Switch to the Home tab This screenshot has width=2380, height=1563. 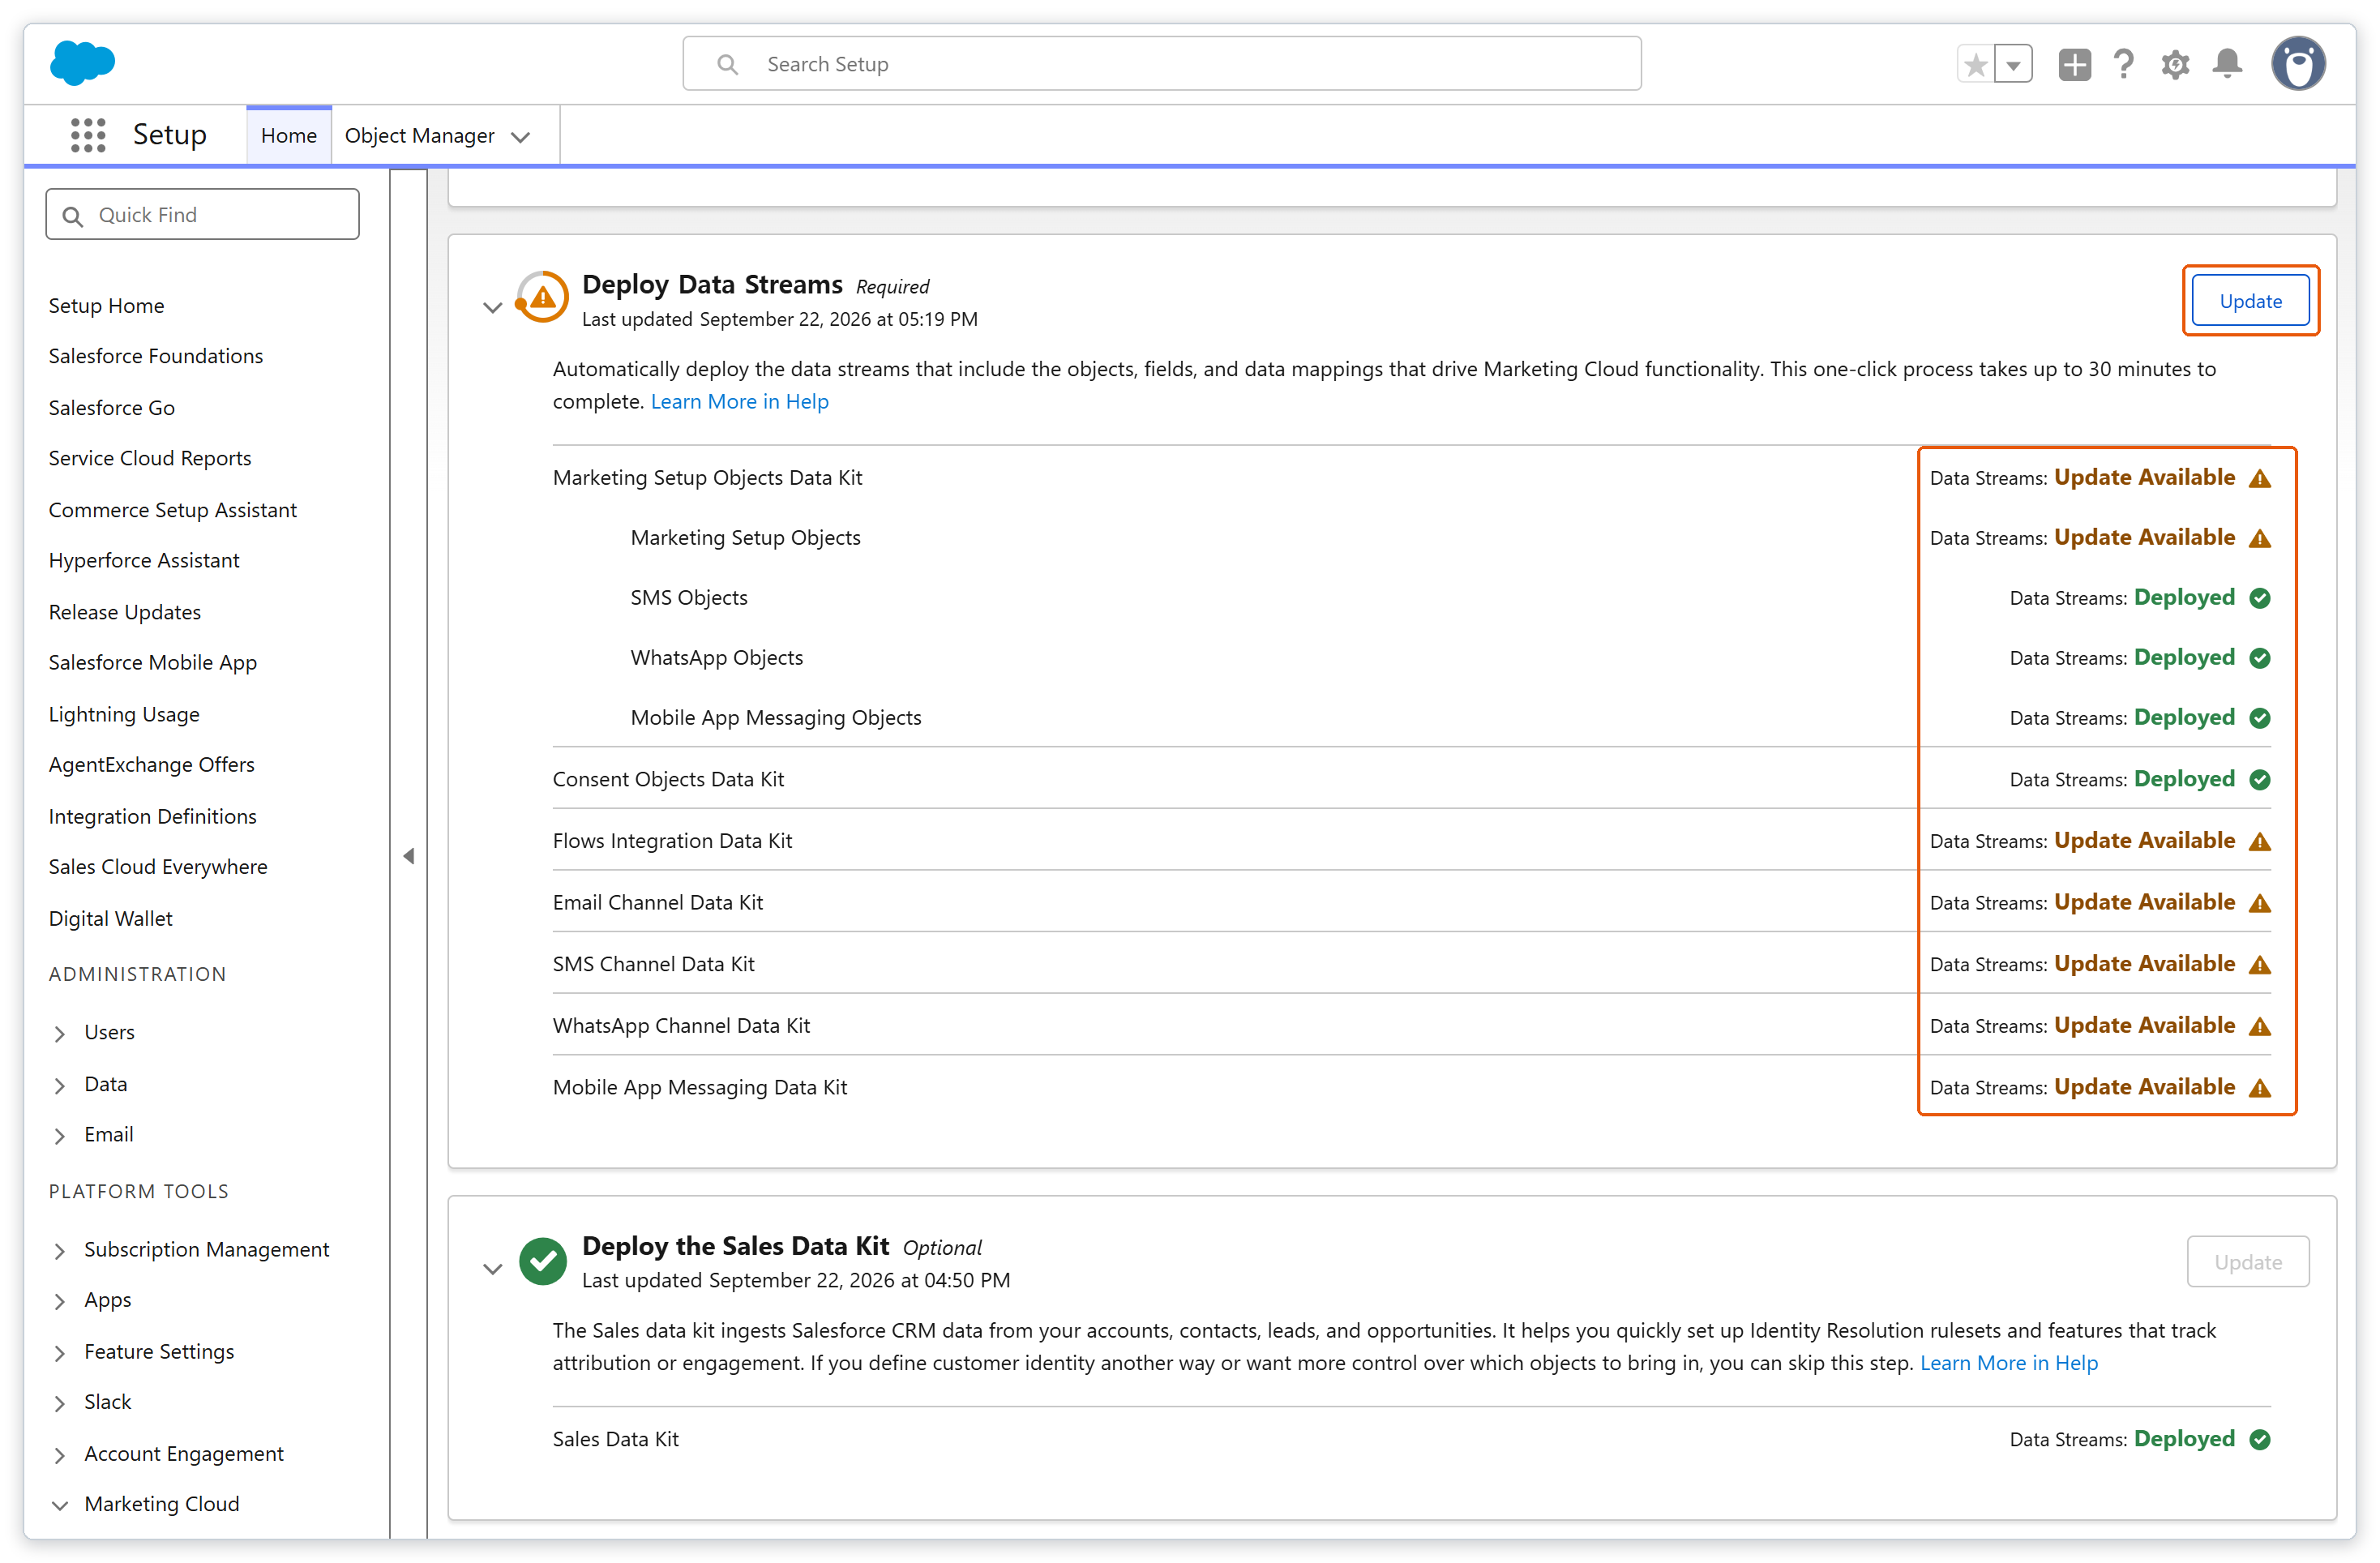click(x=289, y=135)
